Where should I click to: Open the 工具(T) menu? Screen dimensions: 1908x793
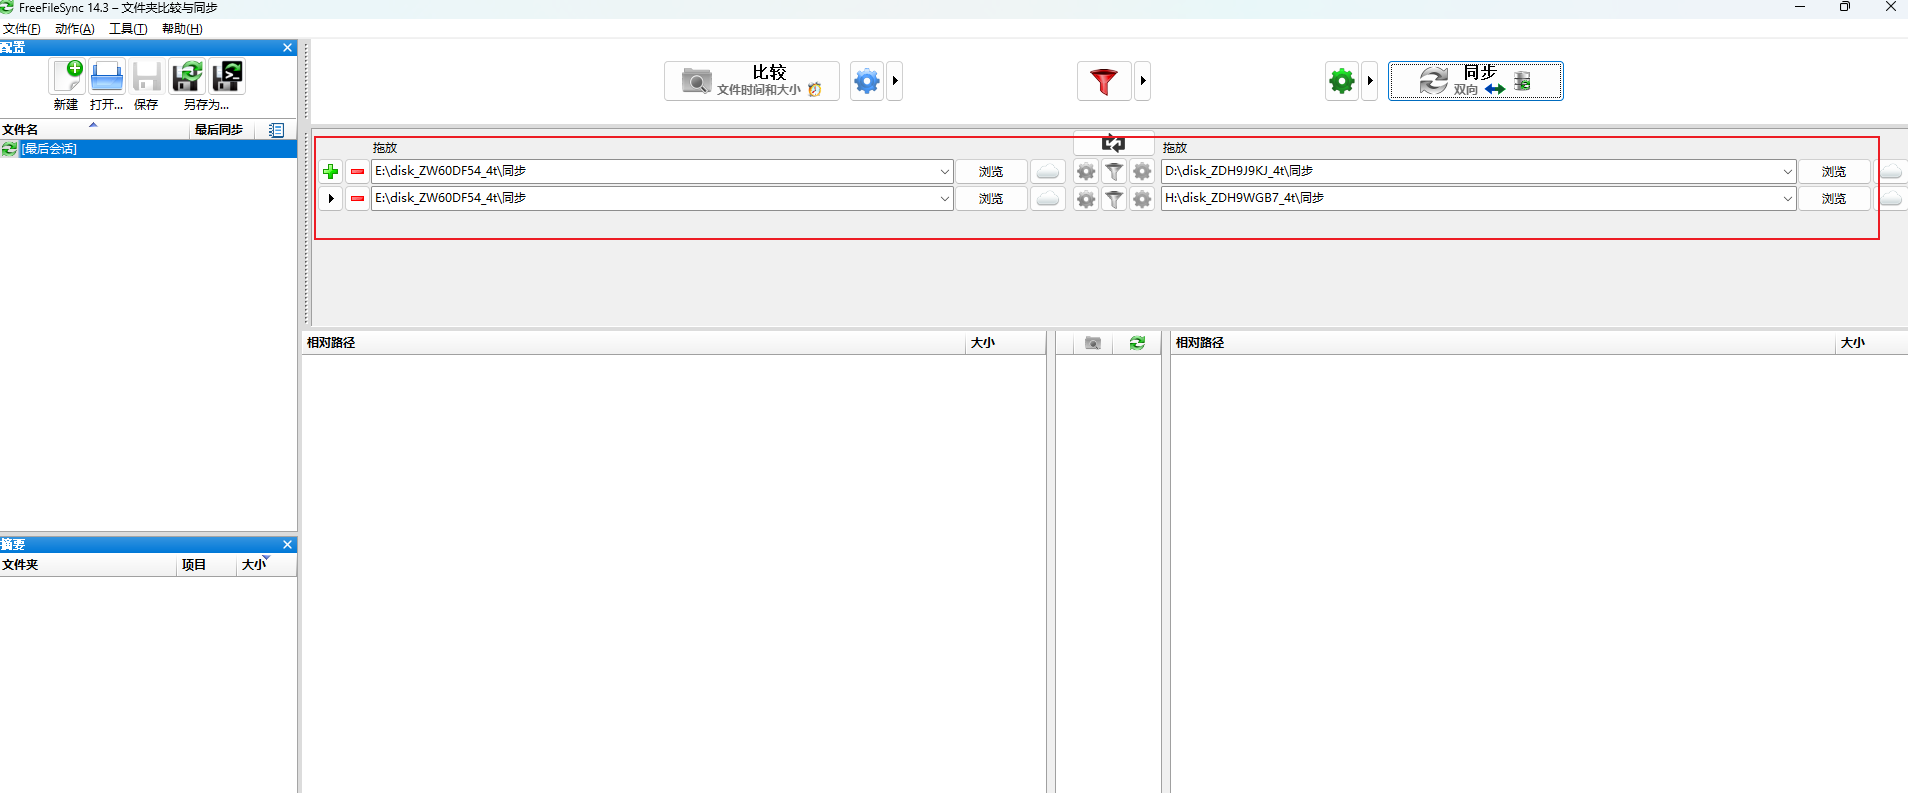[128, 29]
